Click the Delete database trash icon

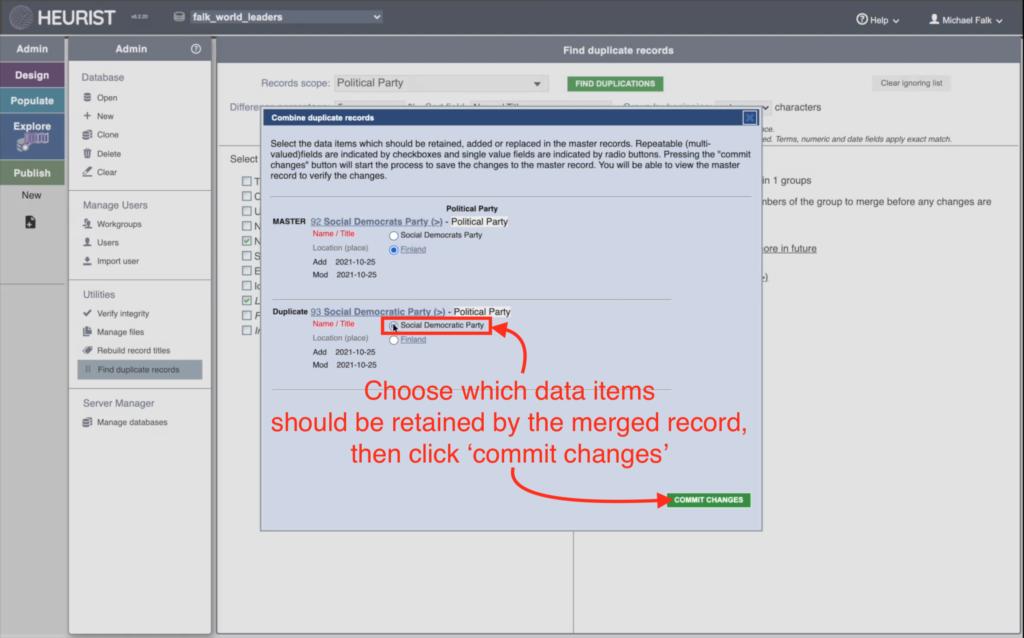[x=87, y=153]
